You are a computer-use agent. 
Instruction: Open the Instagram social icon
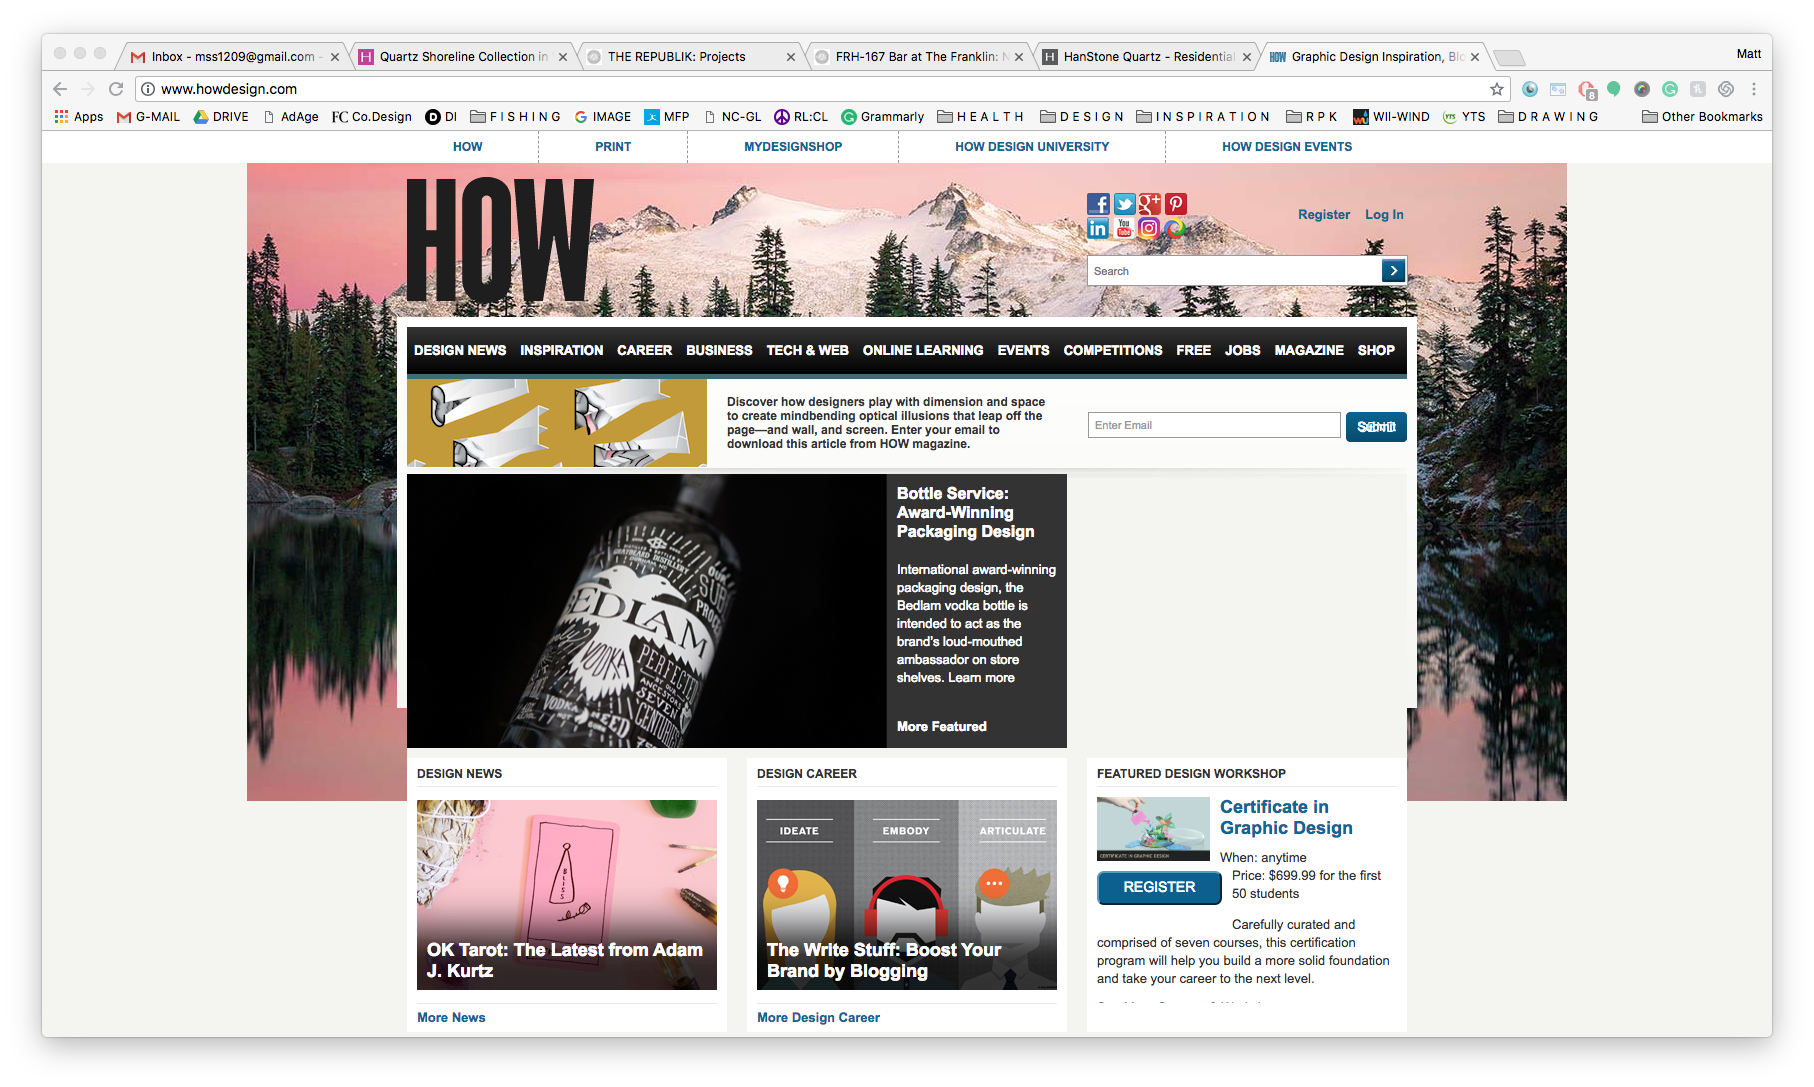click(1150, 229)
